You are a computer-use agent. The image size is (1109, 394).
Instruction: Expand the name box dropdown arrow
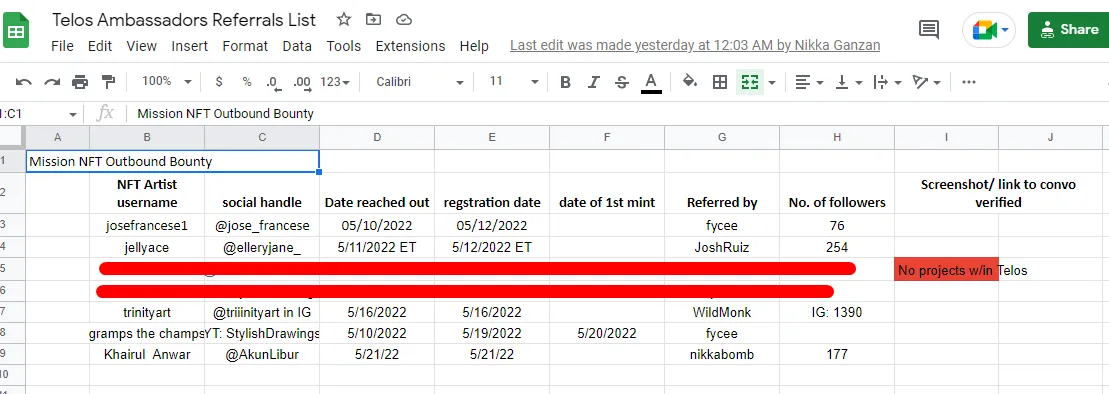point(72,114)
